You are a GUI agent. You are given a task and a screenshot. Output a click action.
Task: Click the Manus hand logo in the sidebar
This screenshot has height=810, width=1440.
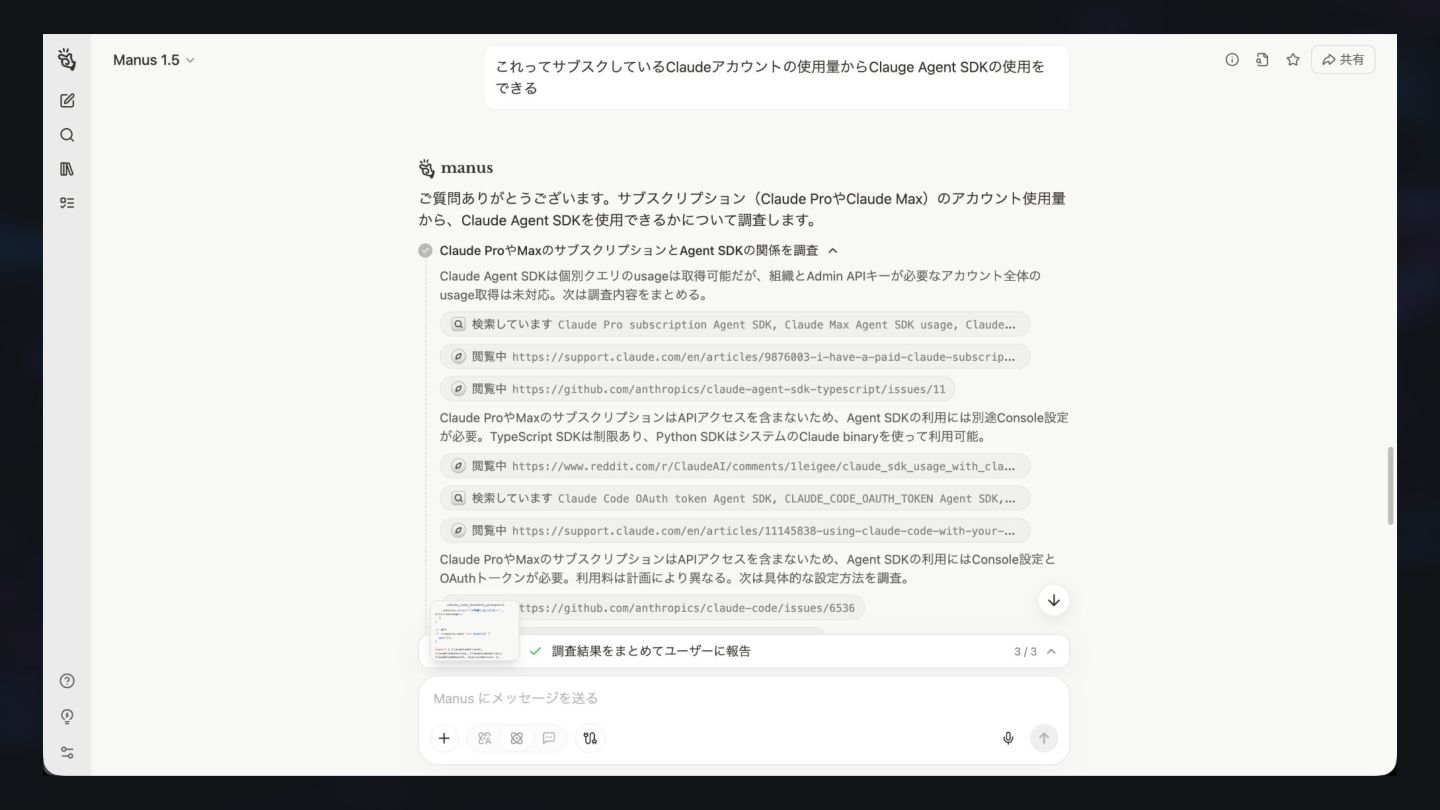coord(67,59)
